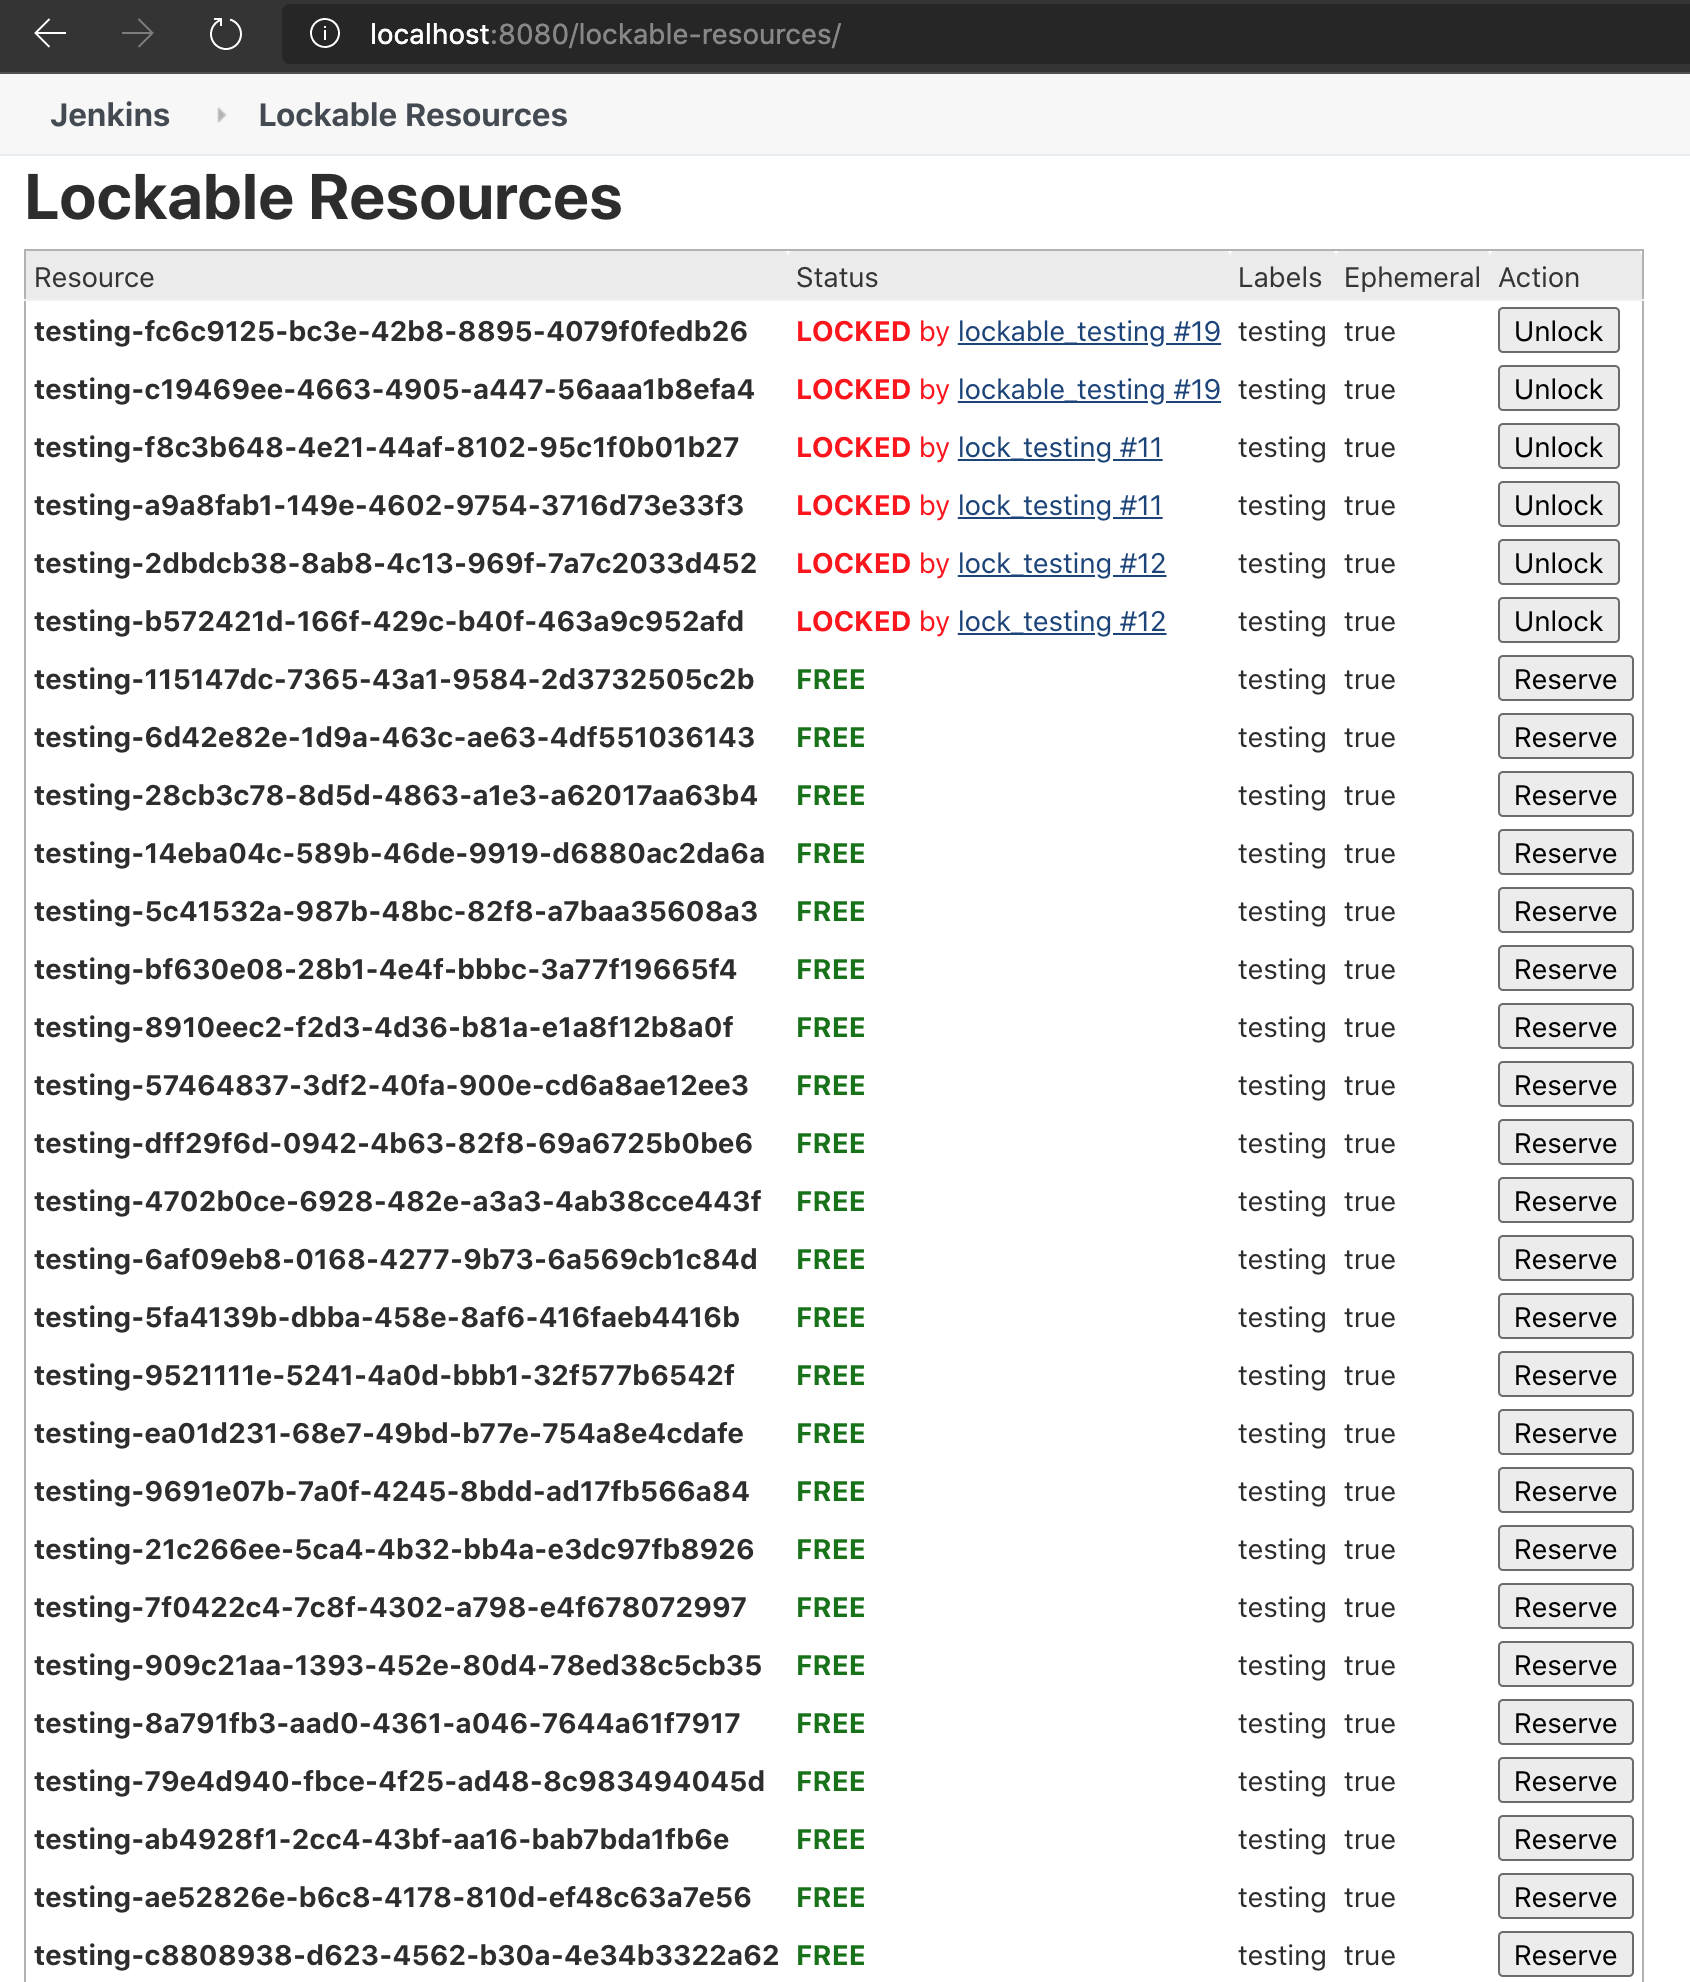The height and width of the screenshot is (1982, 1690).
Task: Reserve resource testing-bf630e08
Action: 1565,969
